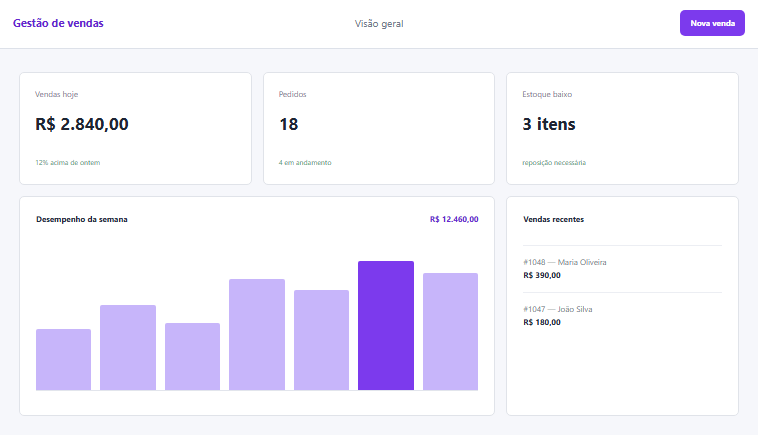The width and height of the screenshot is (758, 435).
Task: Click the Desempenho da semana heading
Action: pos(82,219)
